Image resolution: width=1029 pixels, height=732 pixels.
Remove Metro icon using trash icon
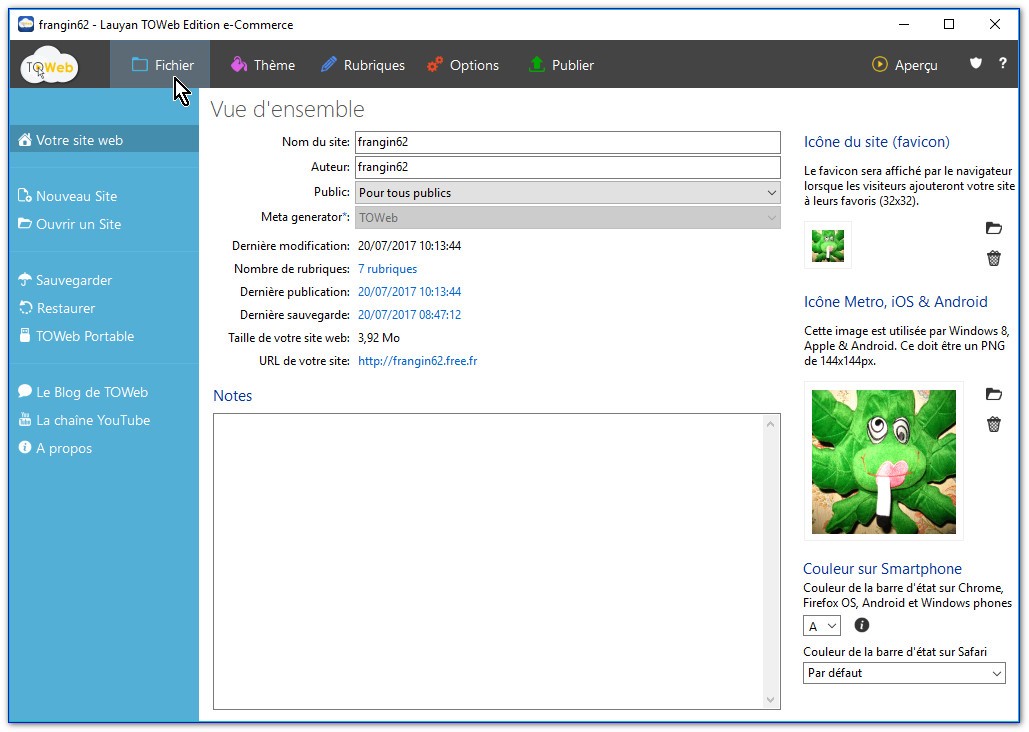(993, 425)
